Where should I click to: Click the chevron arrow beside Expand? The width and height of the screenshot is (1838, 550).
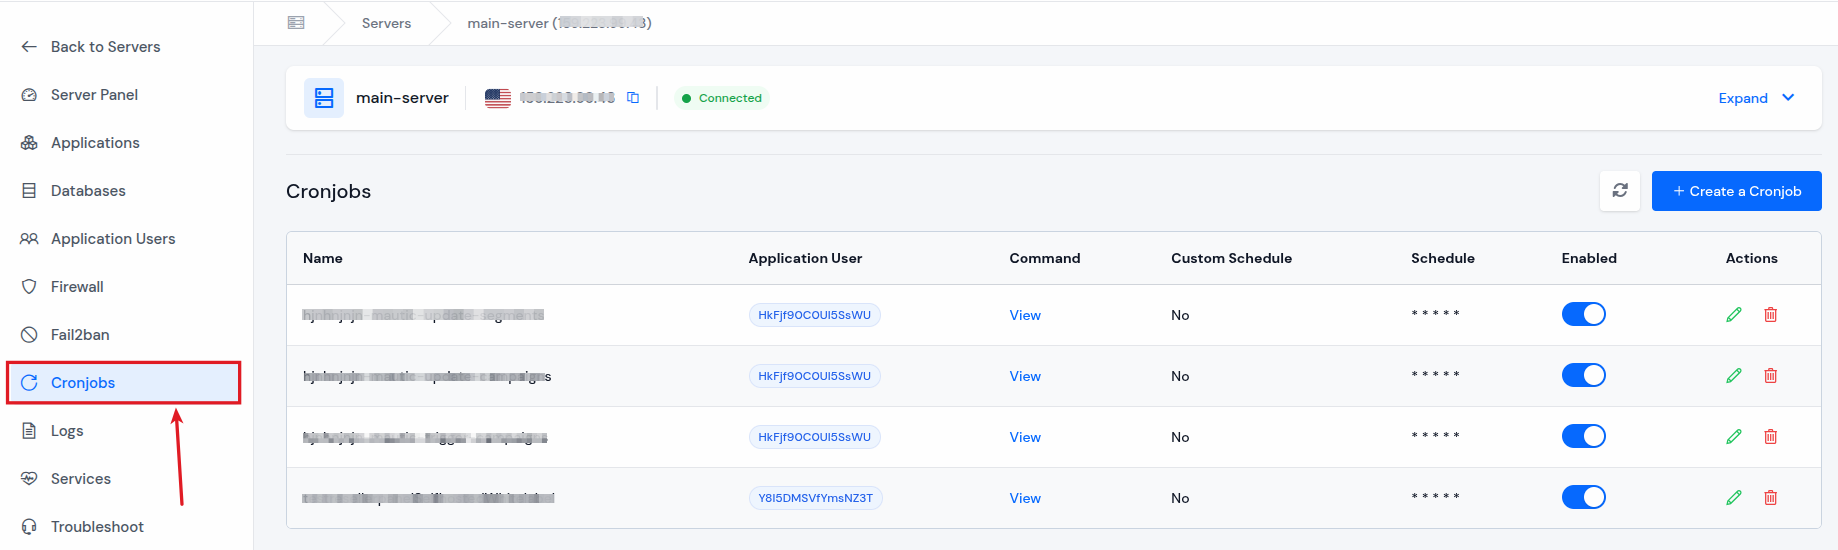[x=1788, y=98]
